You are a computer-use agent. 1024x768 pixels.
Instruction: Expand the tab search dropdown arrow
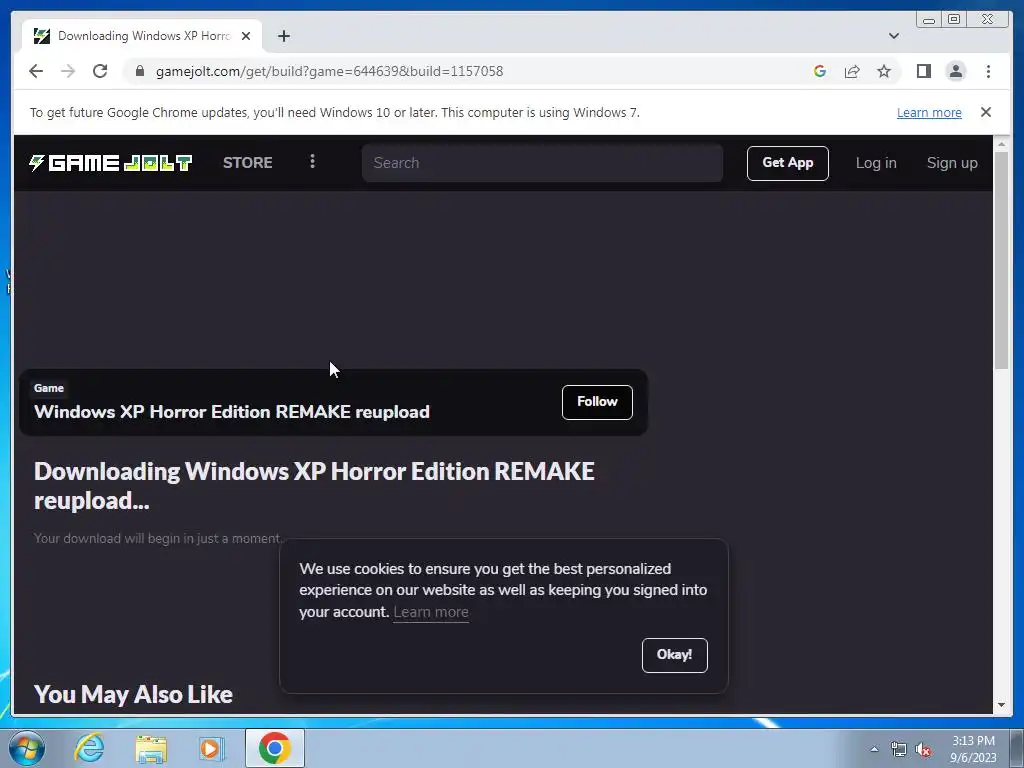(894, 36)
